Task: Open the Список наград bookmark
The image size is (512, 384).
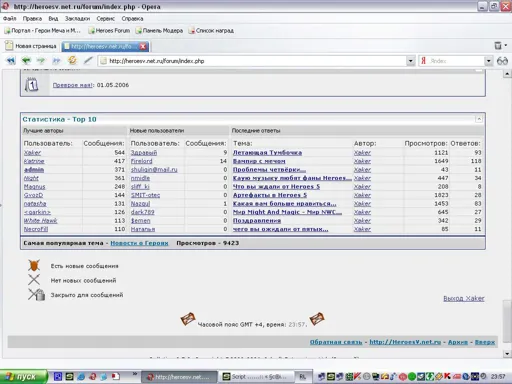Action: pos(211,31)
